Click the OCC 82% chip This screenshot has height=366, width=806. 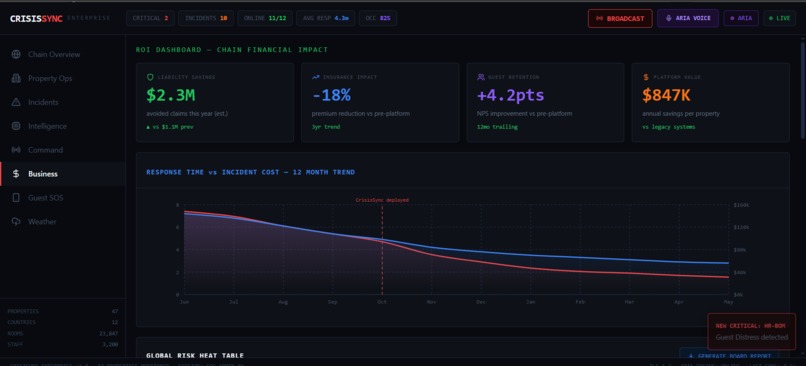[x=378, y=19]
